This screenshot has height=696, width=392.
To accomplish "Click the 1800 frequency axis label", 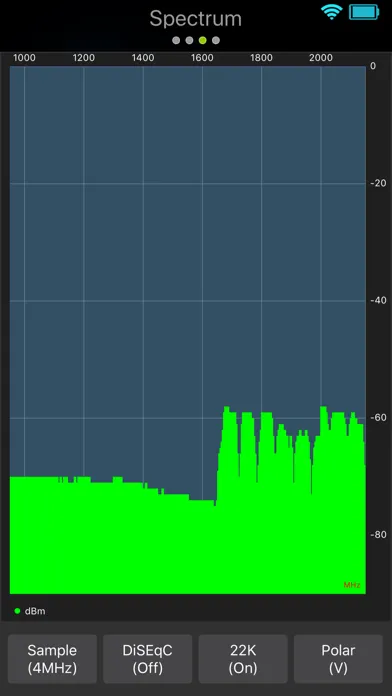I will point(261,58).
